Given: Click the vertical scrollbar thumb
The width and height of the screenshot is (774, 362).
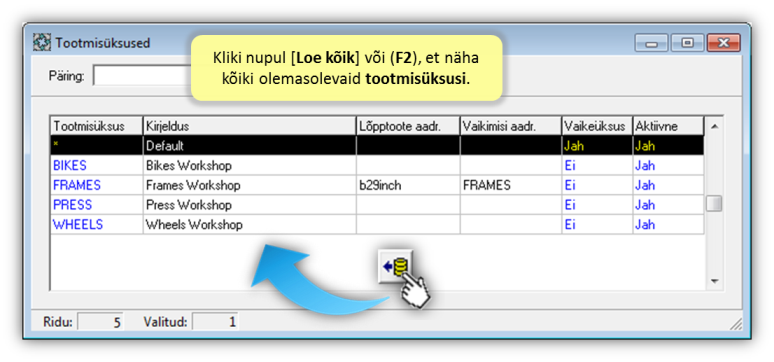Looking at the screenshot, I should coord(714,203).
